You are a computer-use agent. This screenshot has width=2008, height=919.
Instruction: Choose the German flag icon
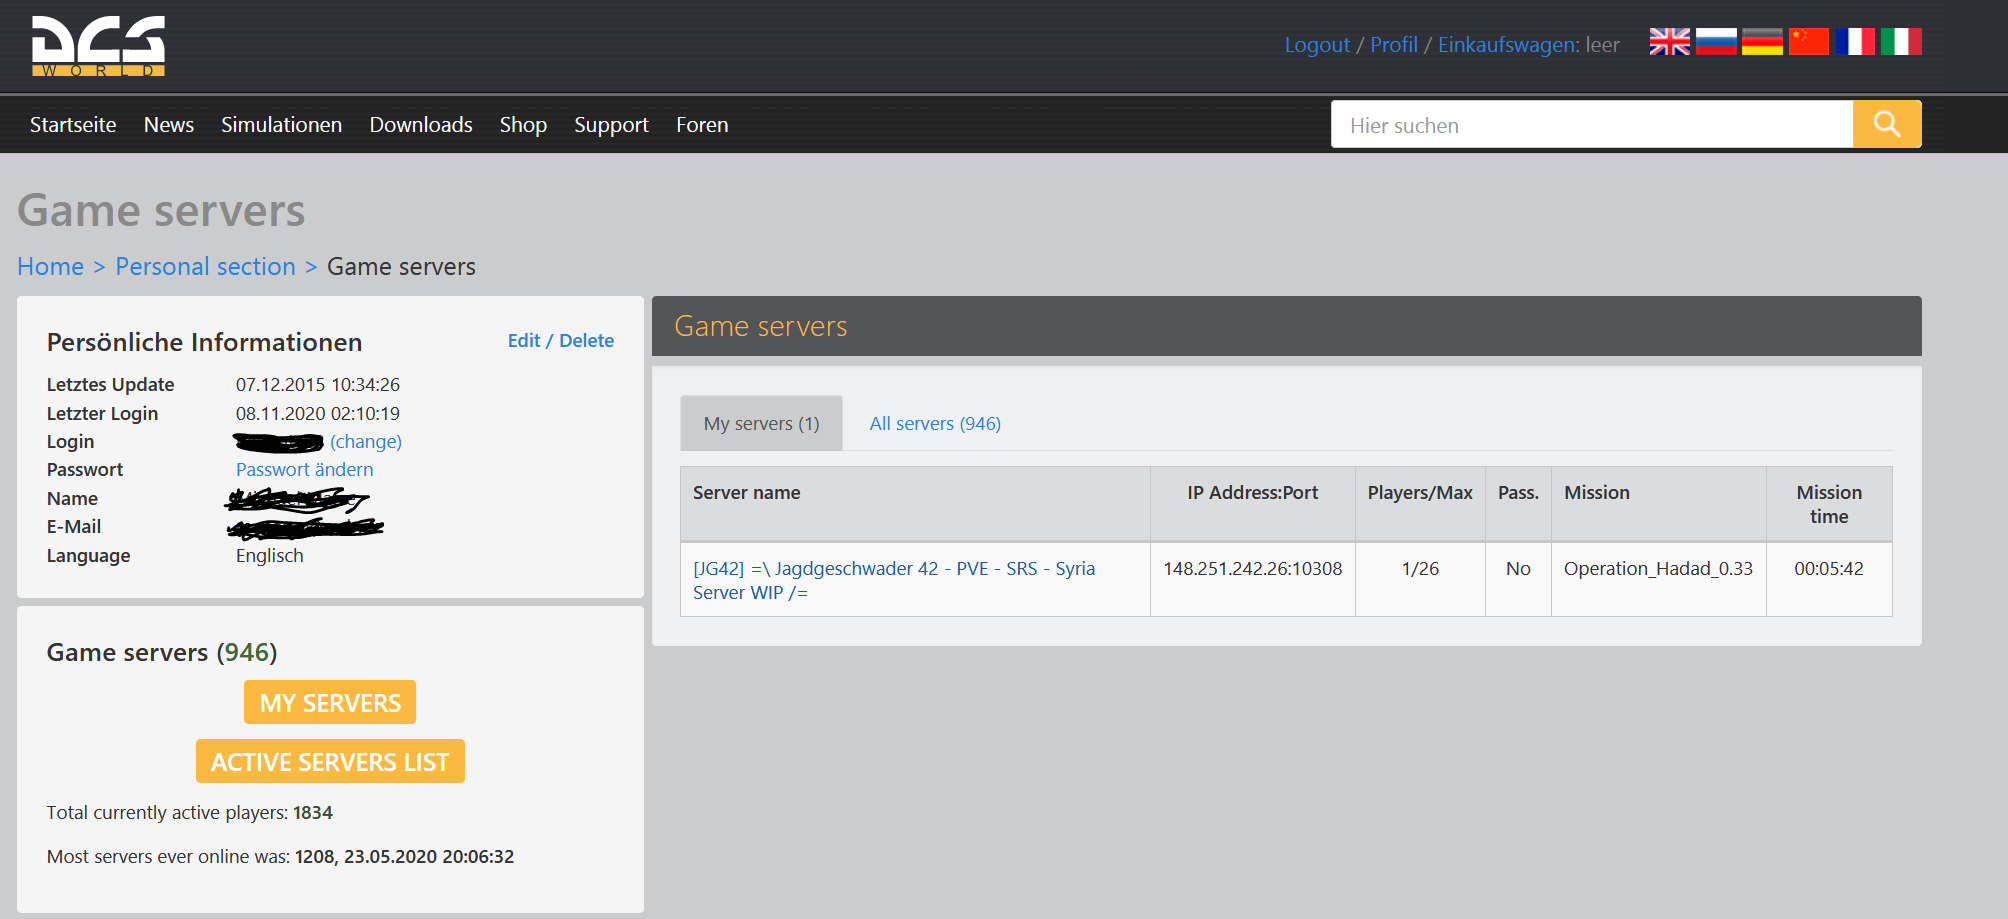(1762, 42)
